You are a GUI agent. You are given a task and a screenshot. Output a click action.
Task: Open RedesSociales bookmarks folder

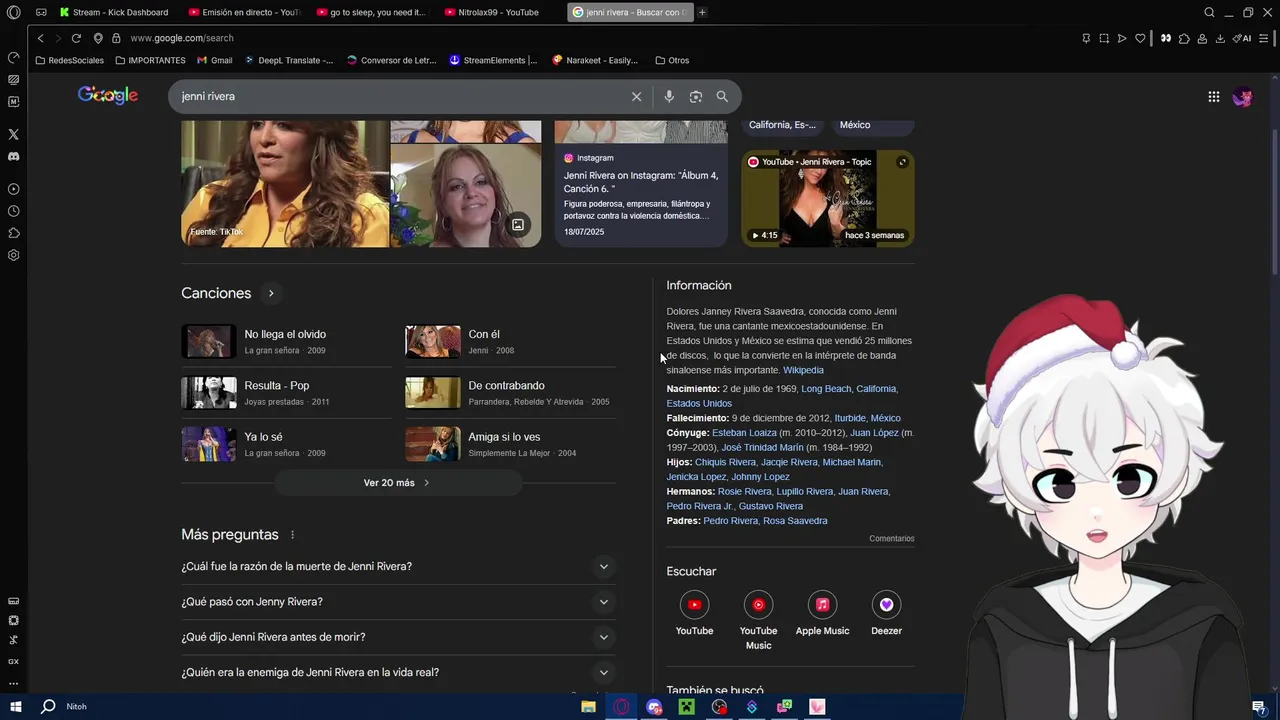69,60
